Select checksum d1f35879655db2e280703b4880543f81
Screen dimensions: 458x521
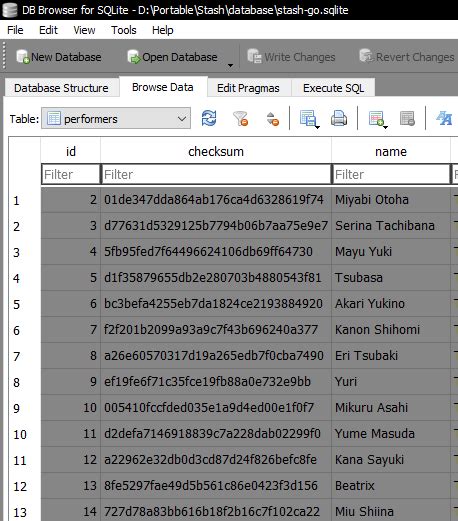coord(216,278)
